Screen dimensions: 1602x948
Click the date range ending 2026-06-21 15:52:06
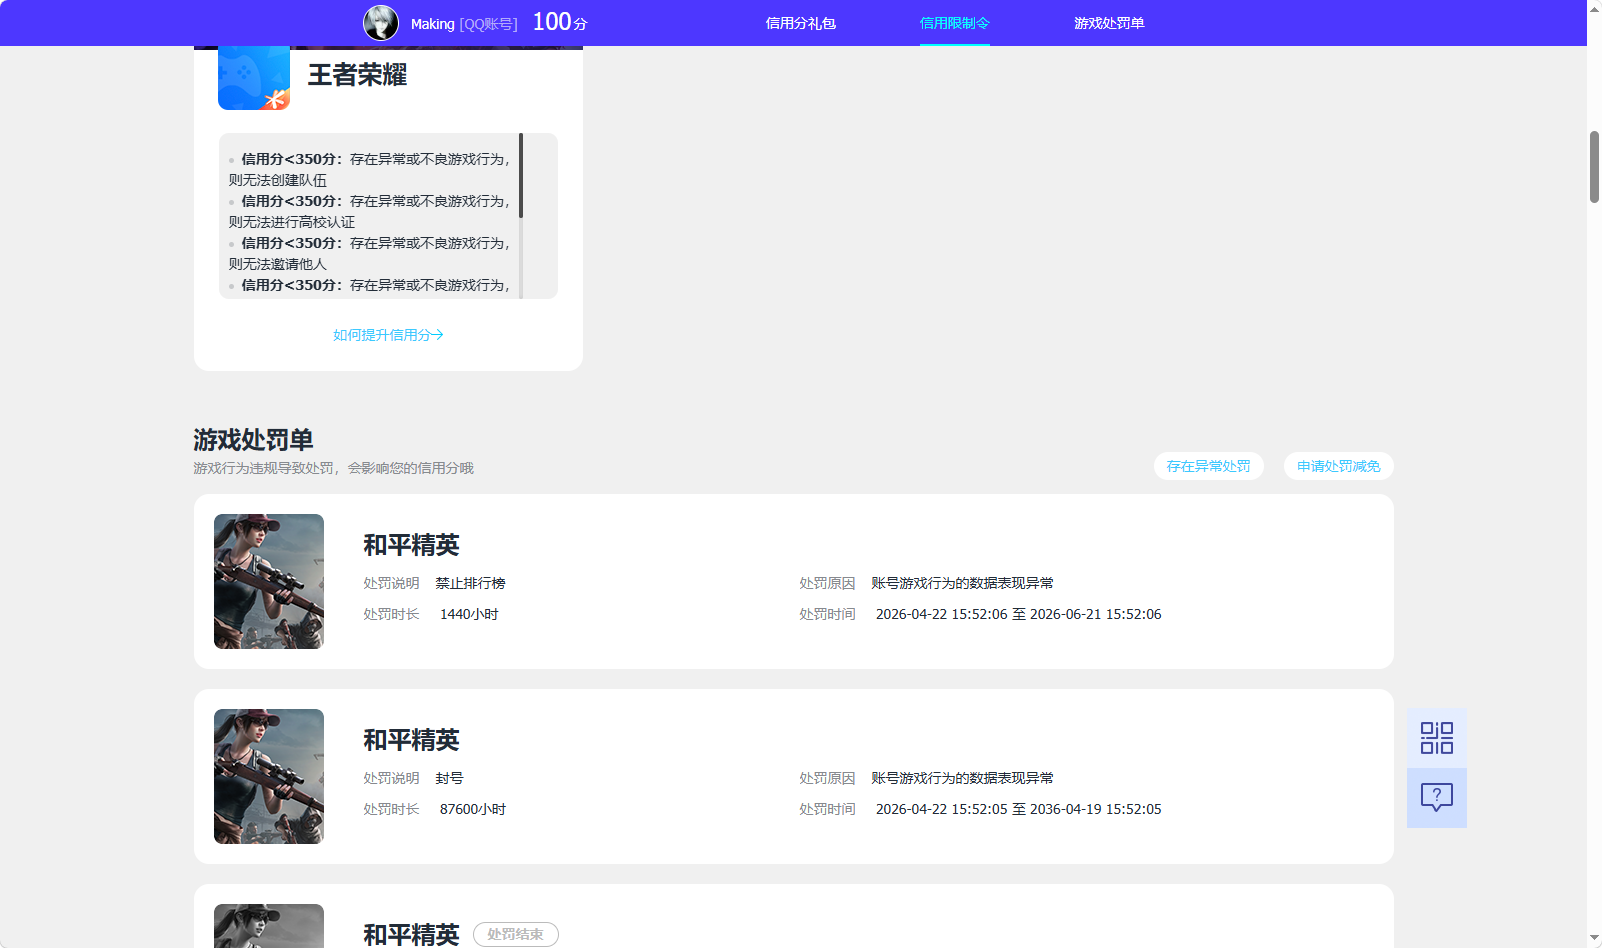point(1019,614)
